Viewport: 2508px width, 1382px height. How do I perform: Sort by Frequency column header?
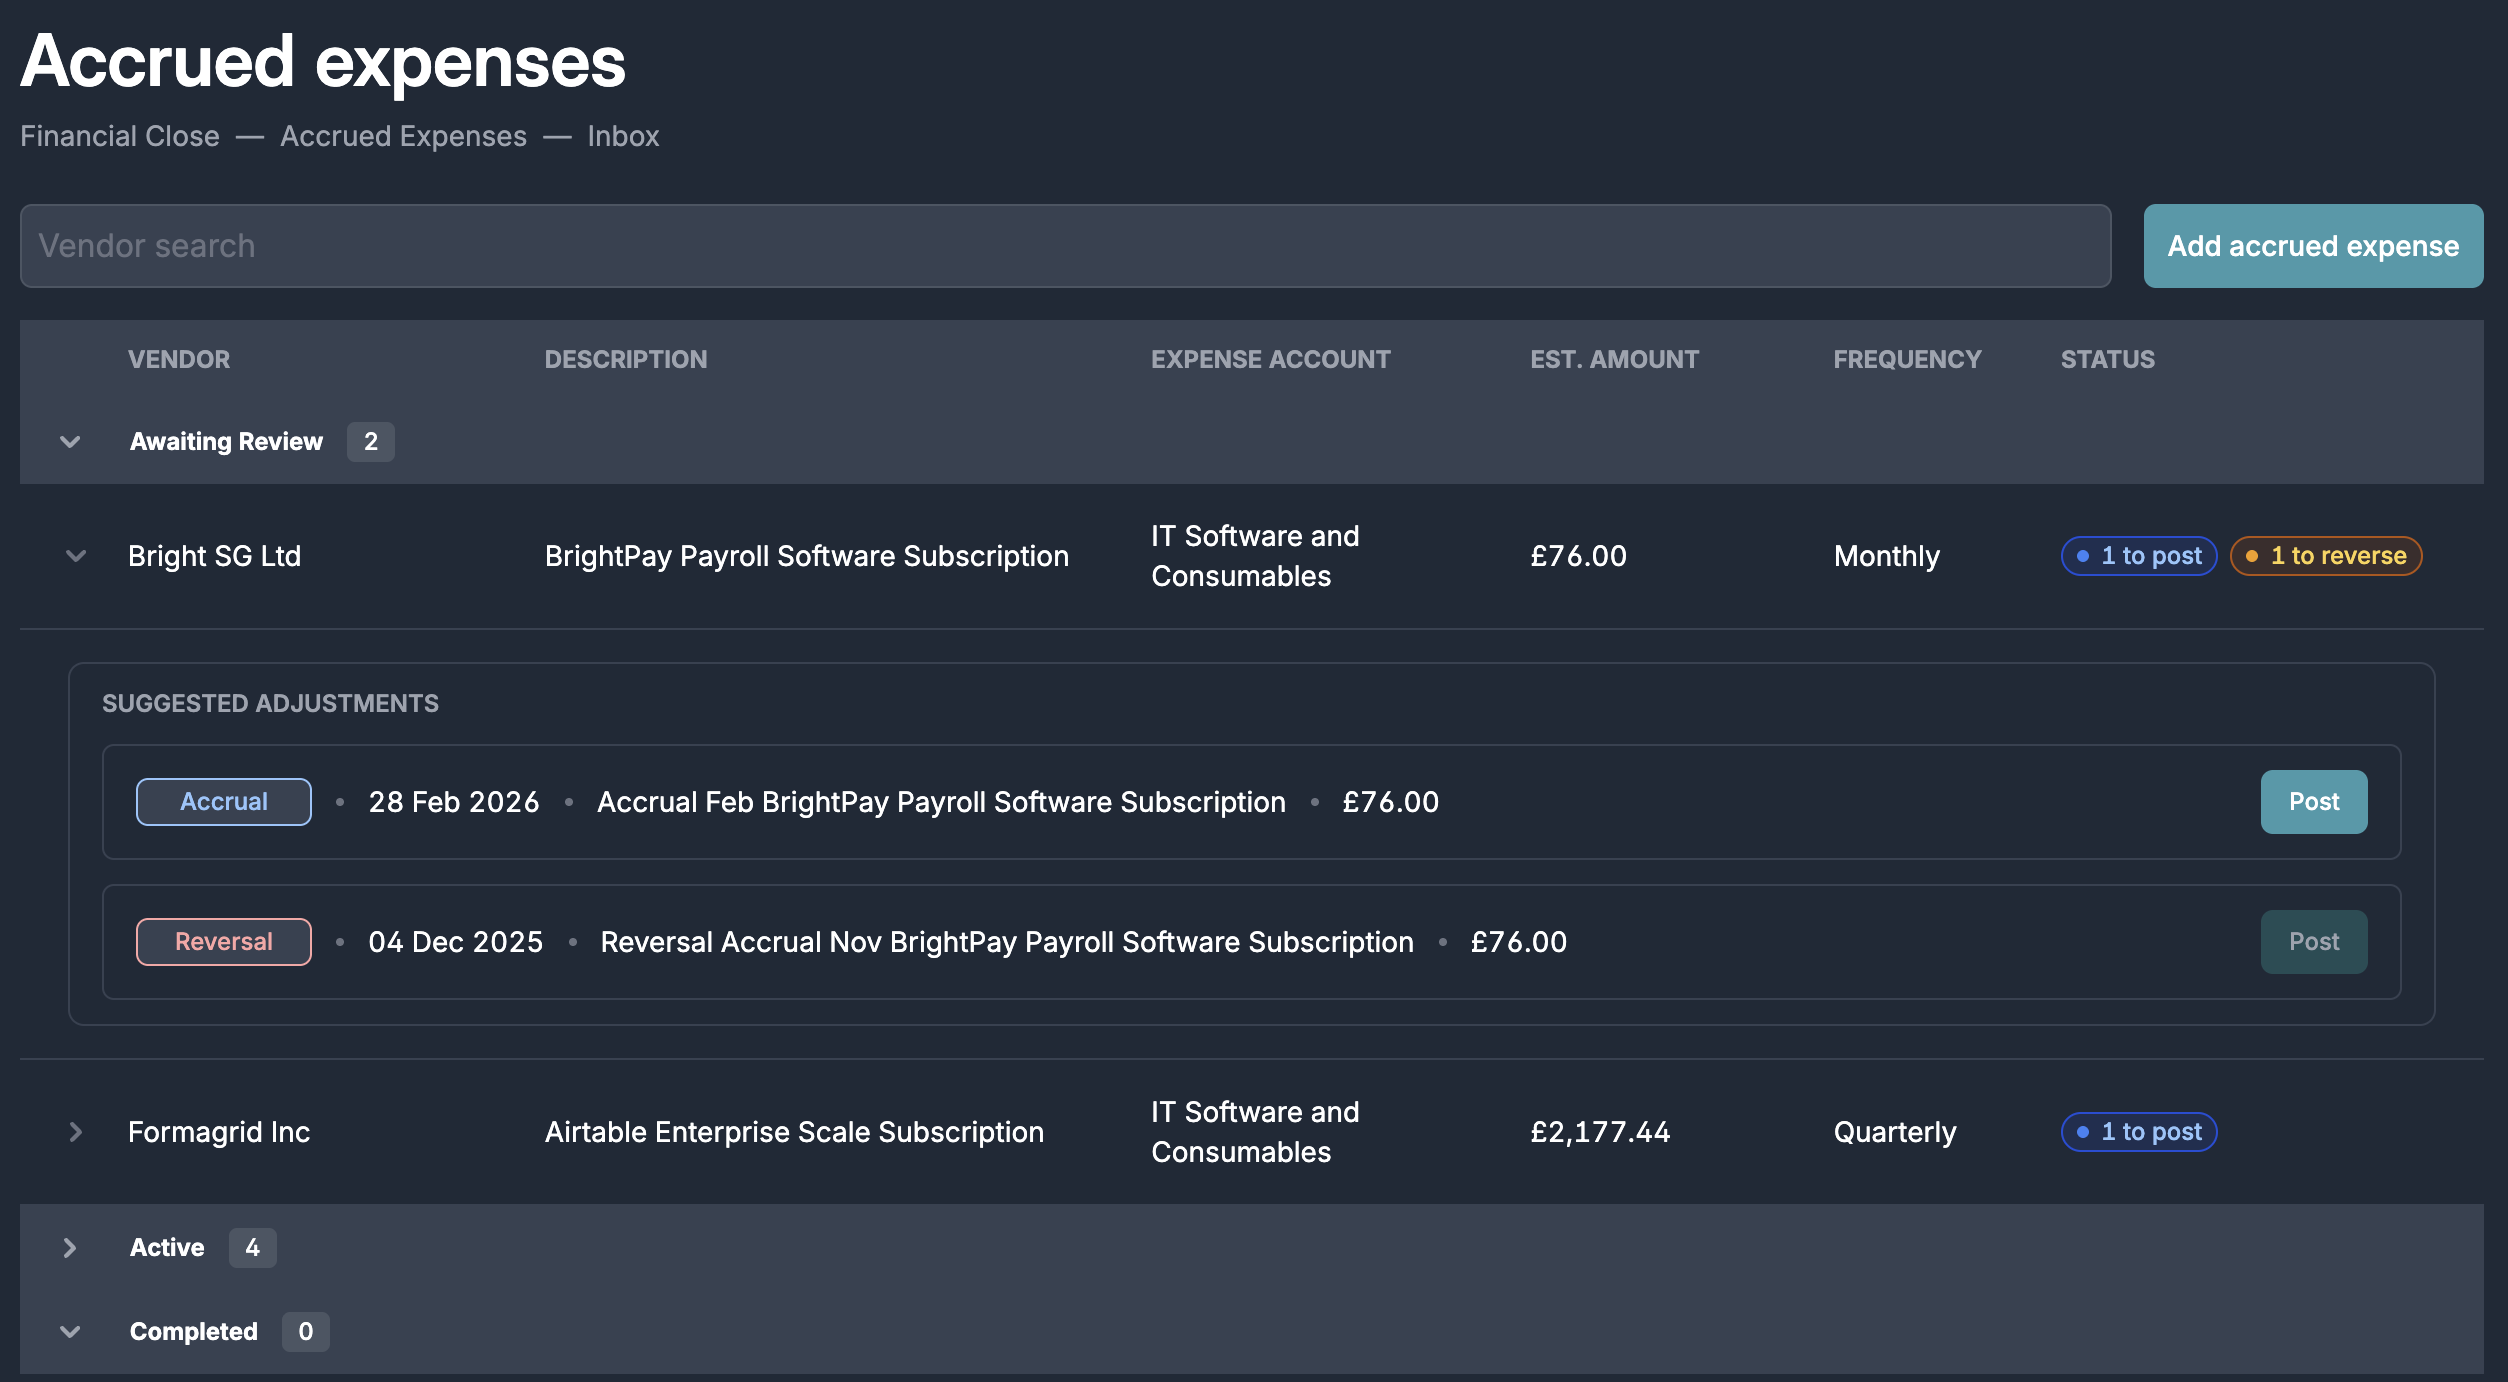[1907, 359]
